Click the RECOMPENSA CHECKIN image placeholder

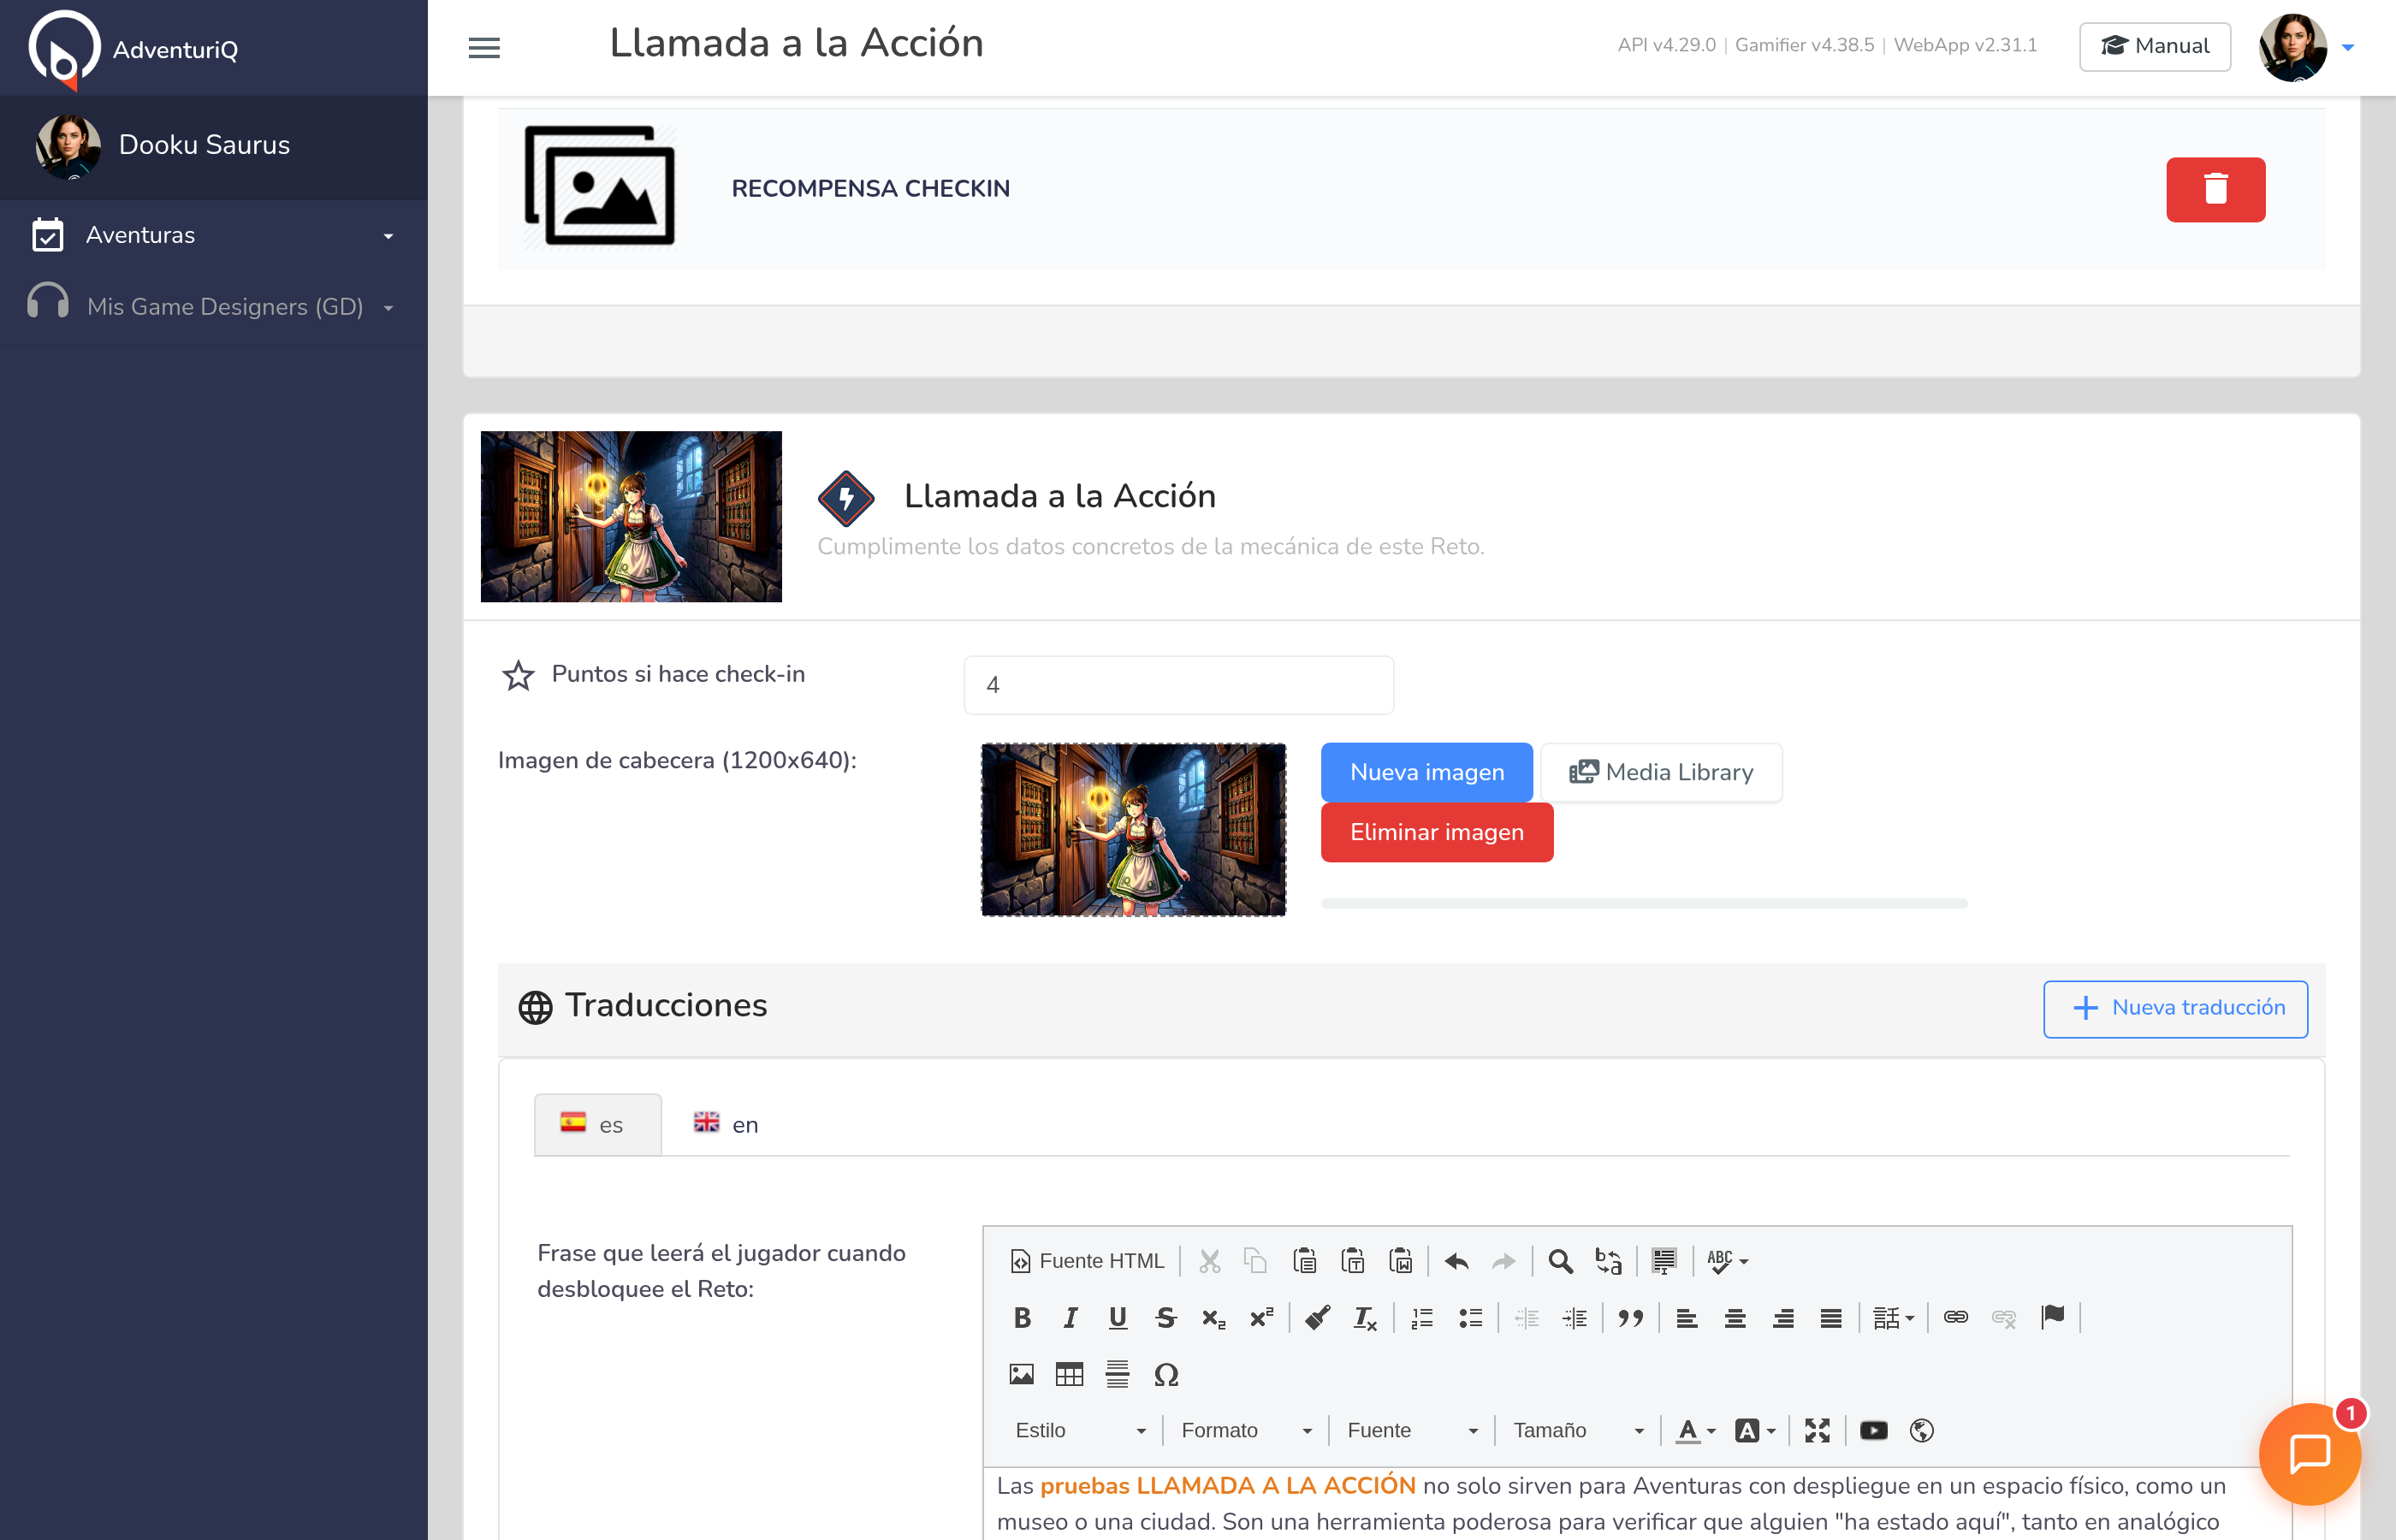click(x=600, y=186)
